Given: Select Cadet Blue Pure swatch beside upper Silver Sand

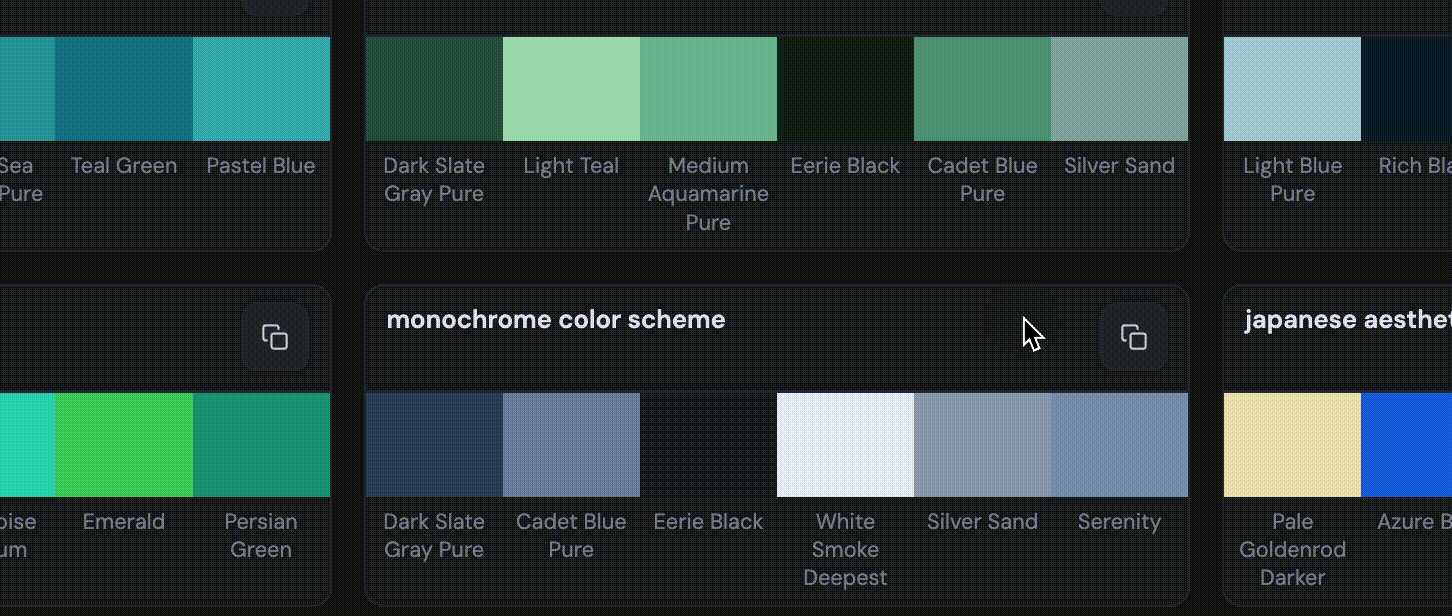Looking at the screenshot, I should point(982,89).
